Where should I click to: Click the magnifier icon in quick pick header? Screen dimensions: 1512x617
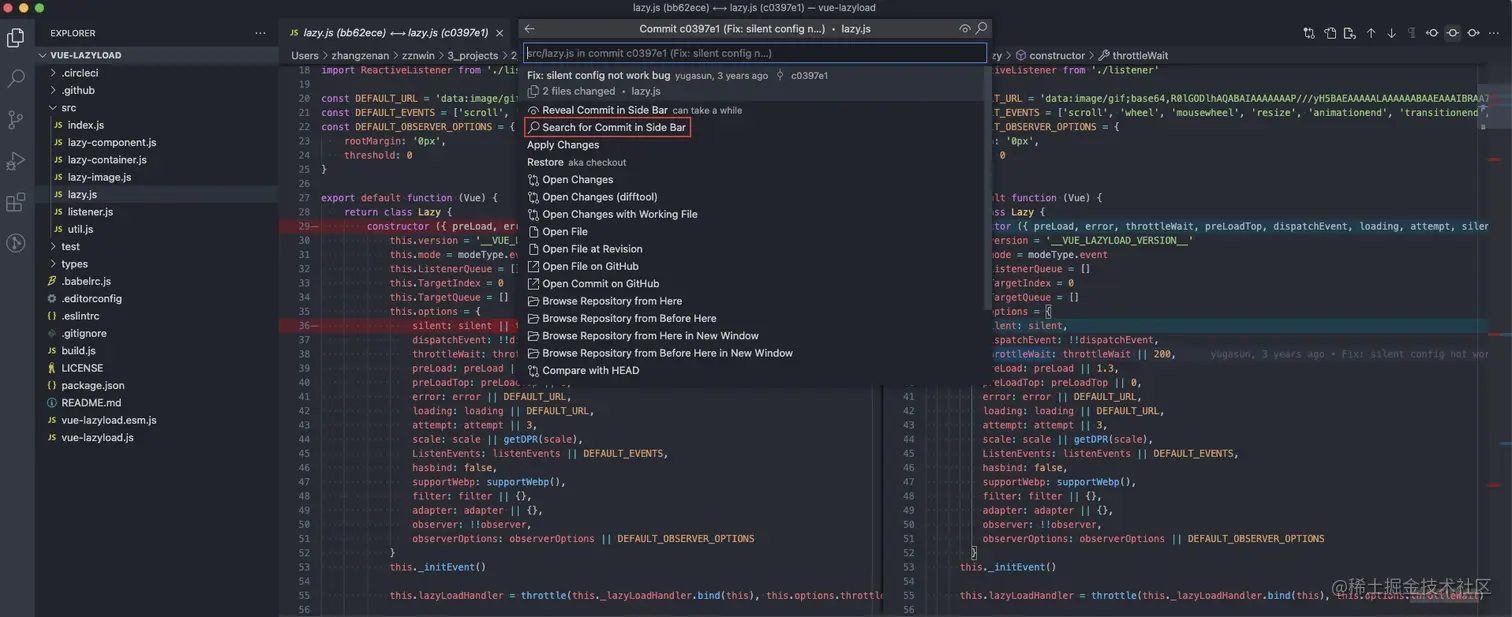coord(982,29)
